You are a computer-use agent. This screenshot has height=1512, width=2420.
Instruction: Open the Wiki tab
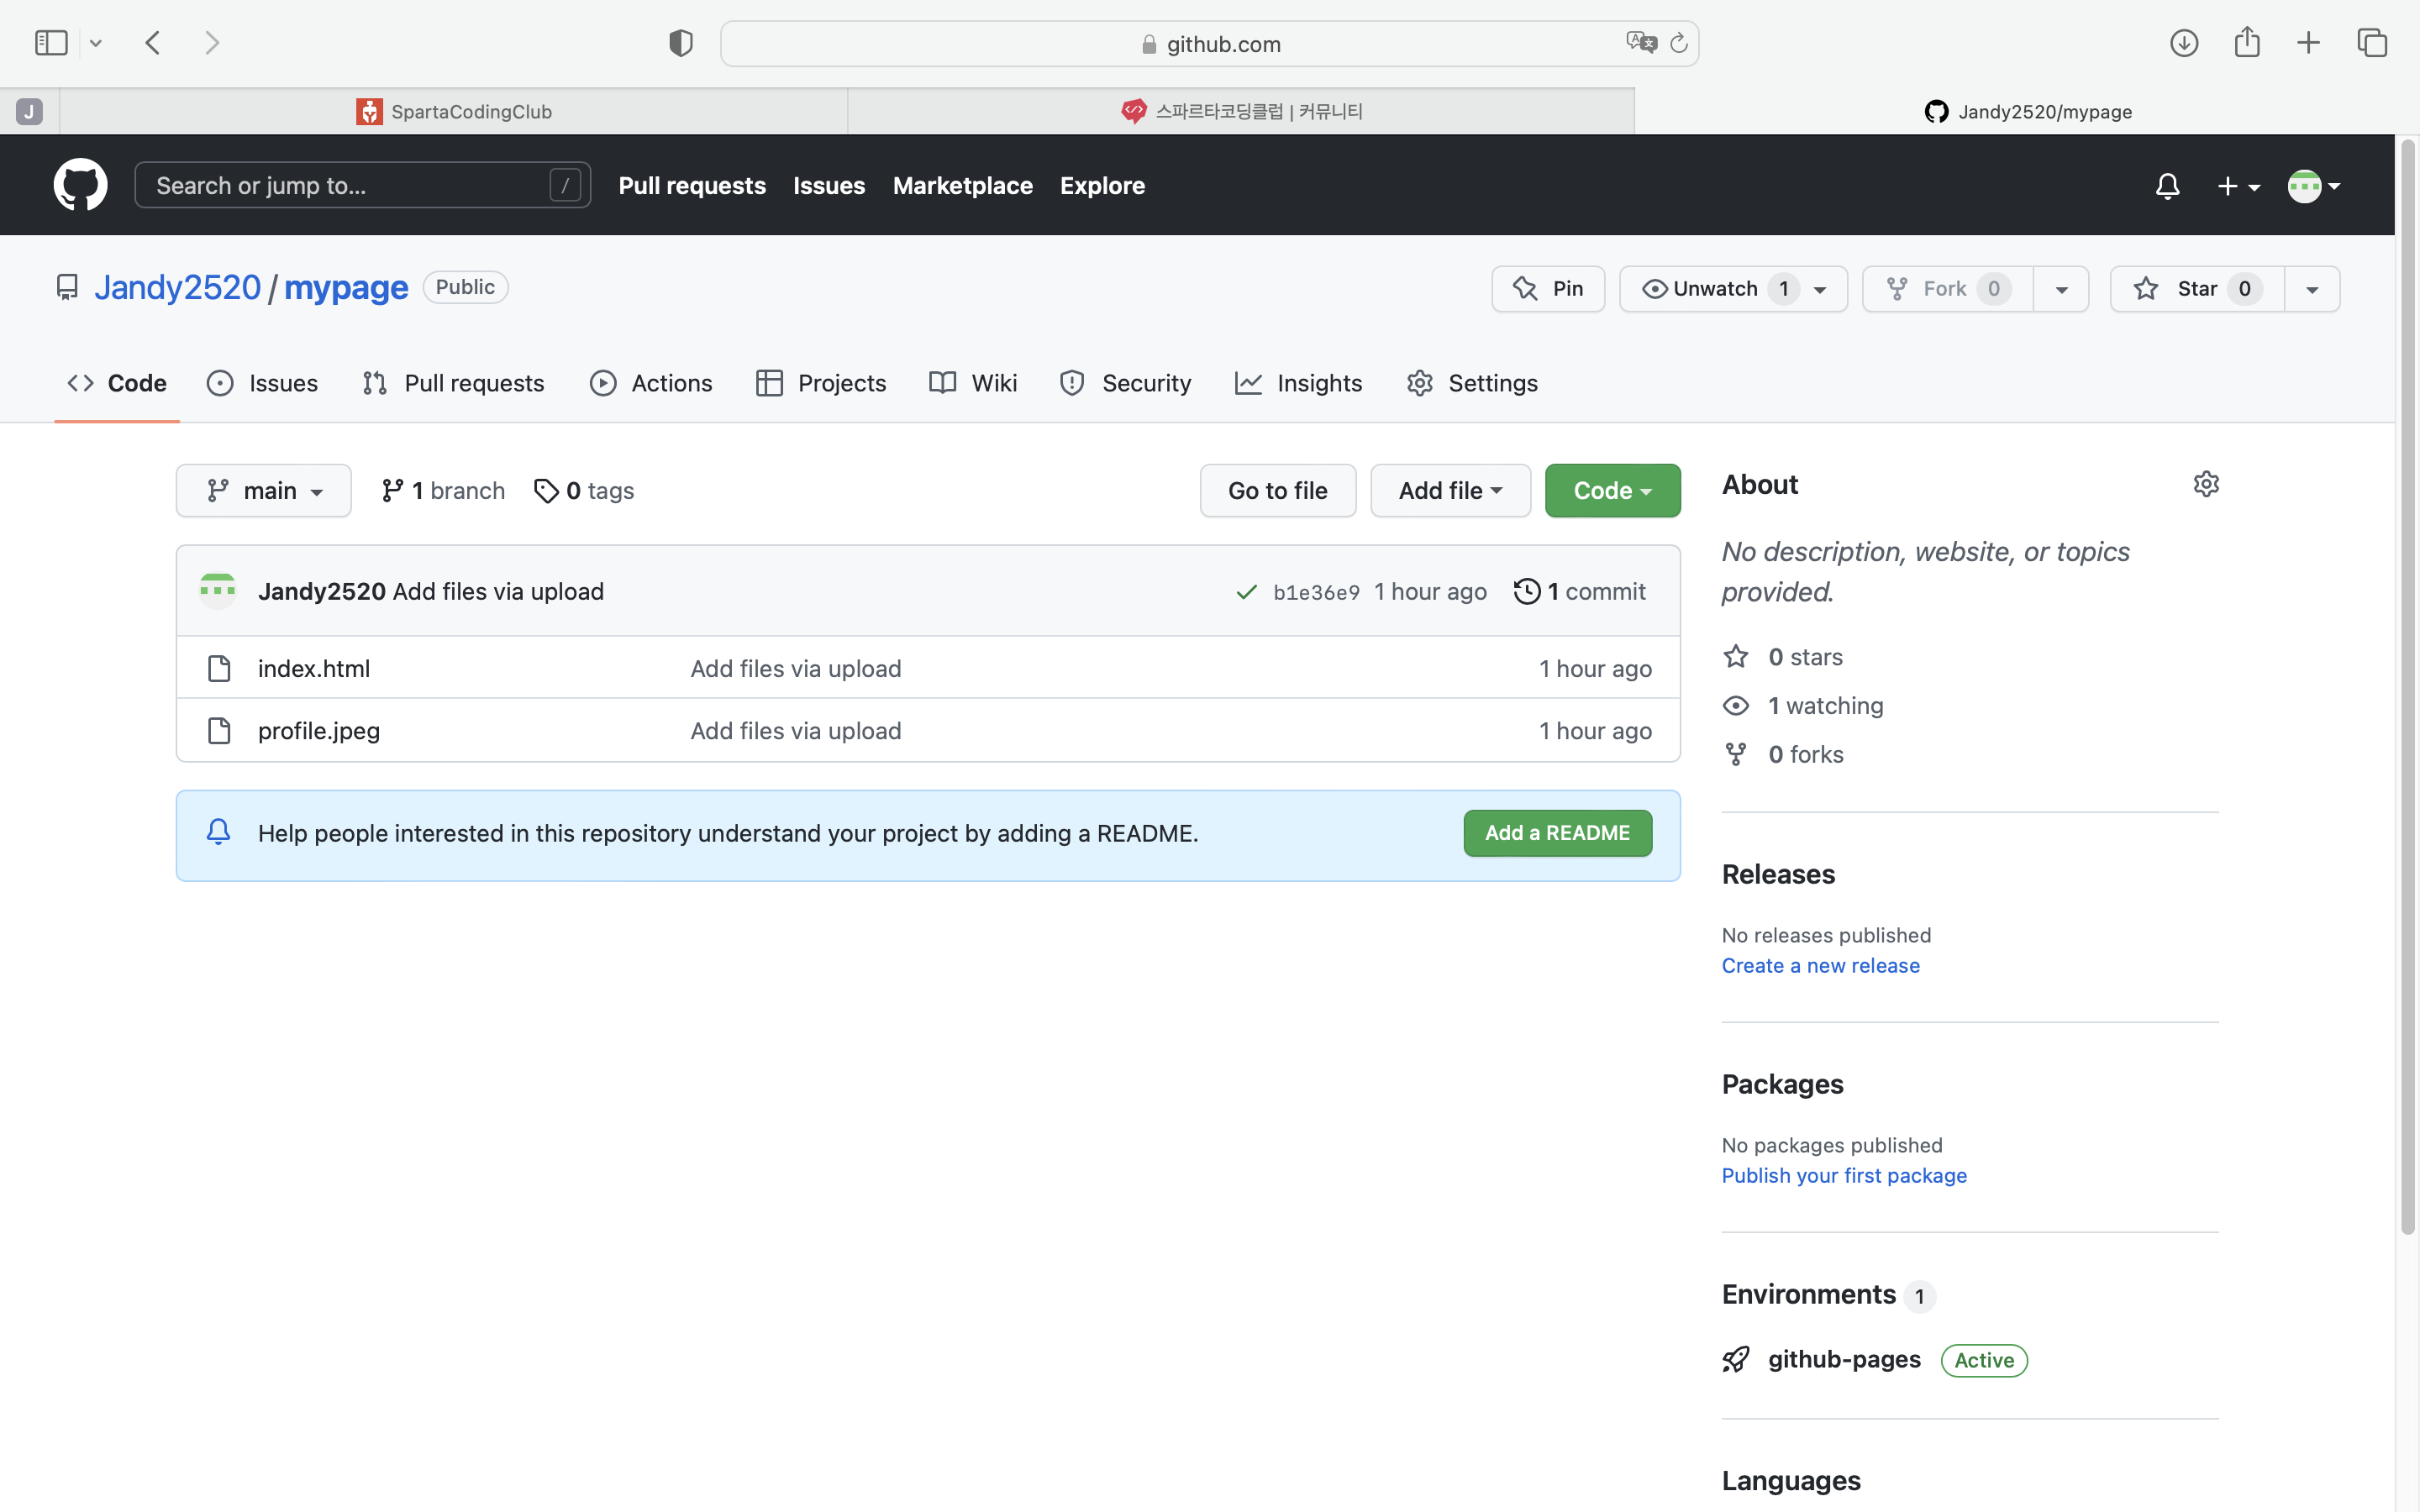pyautogui.click(x=973, y=383)
